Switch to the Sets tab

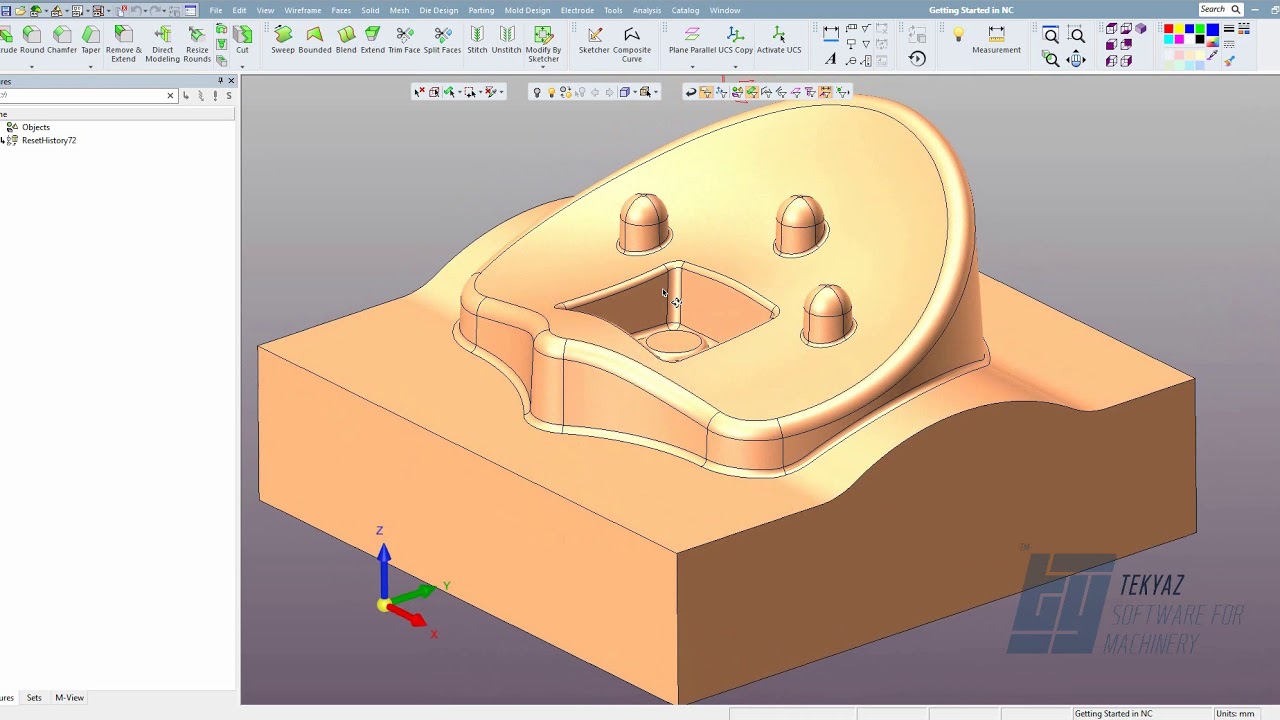(34, 698)
